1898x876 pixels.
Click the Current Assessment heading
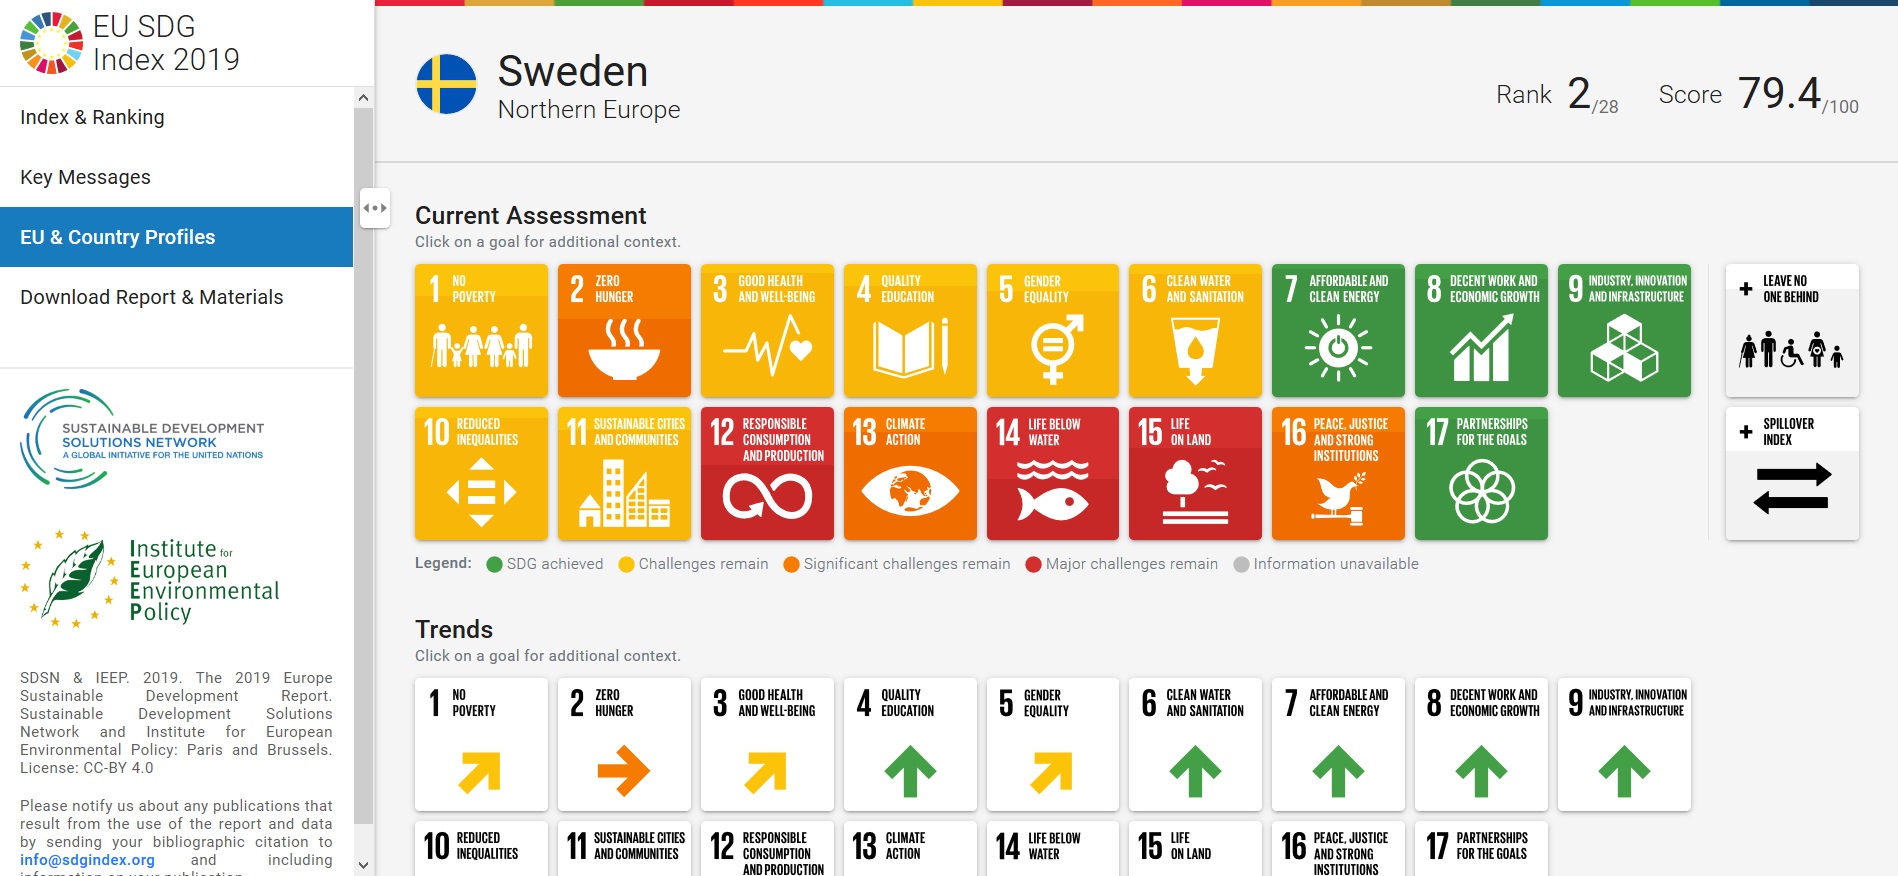coord(530,215)
